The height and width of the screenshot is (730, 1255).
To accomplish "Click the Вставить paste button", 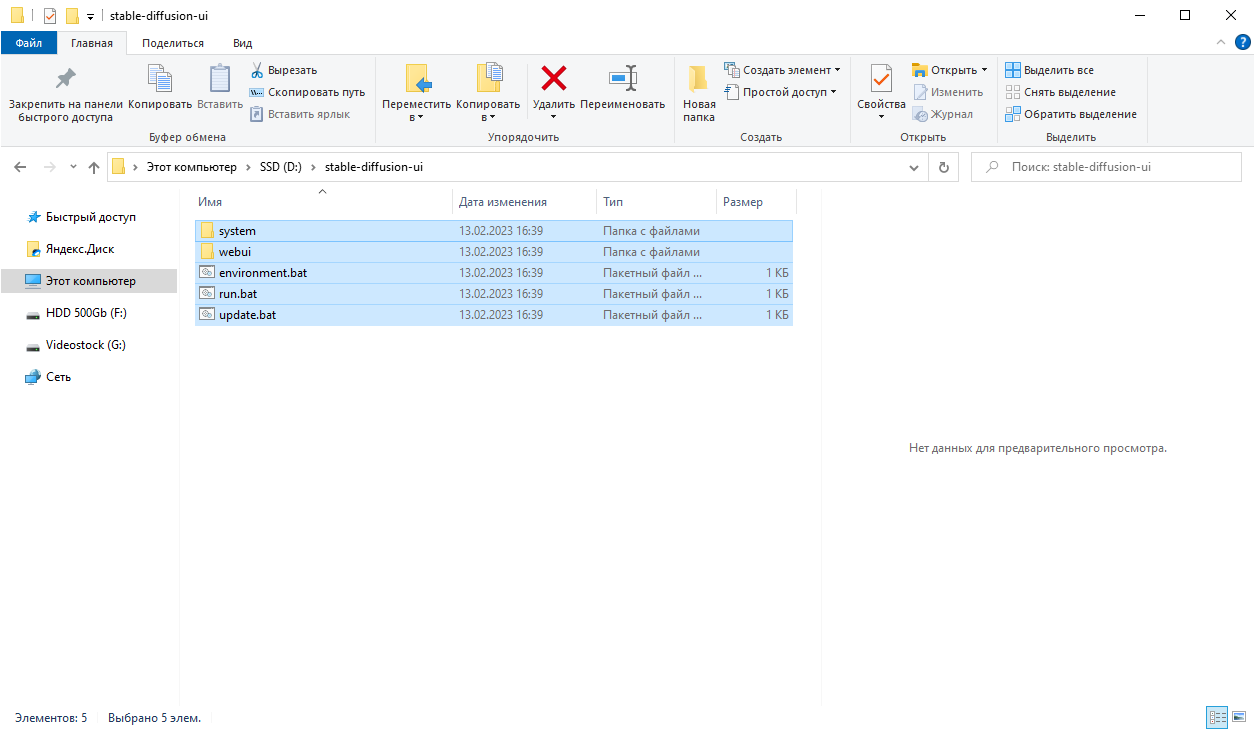I will coord(220,89).
